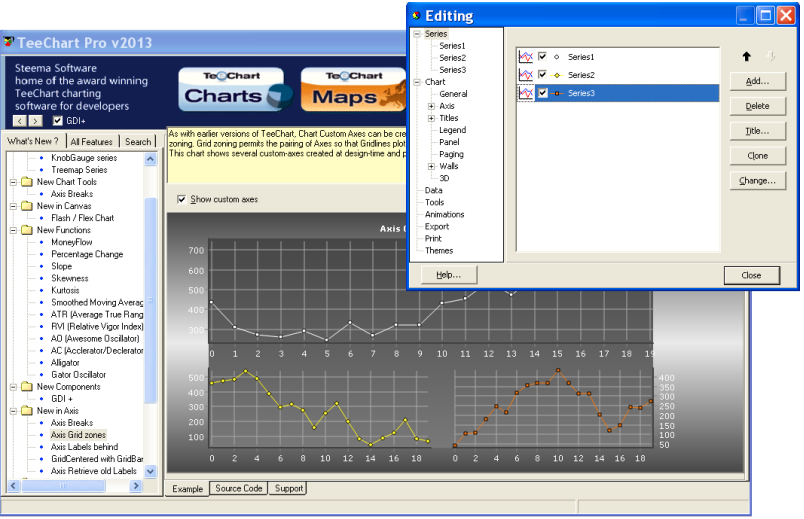The height and width of the screenshot is (519, 804).
Task: Toggle Series3 visibility checkbox
Action: pos(542,93)
